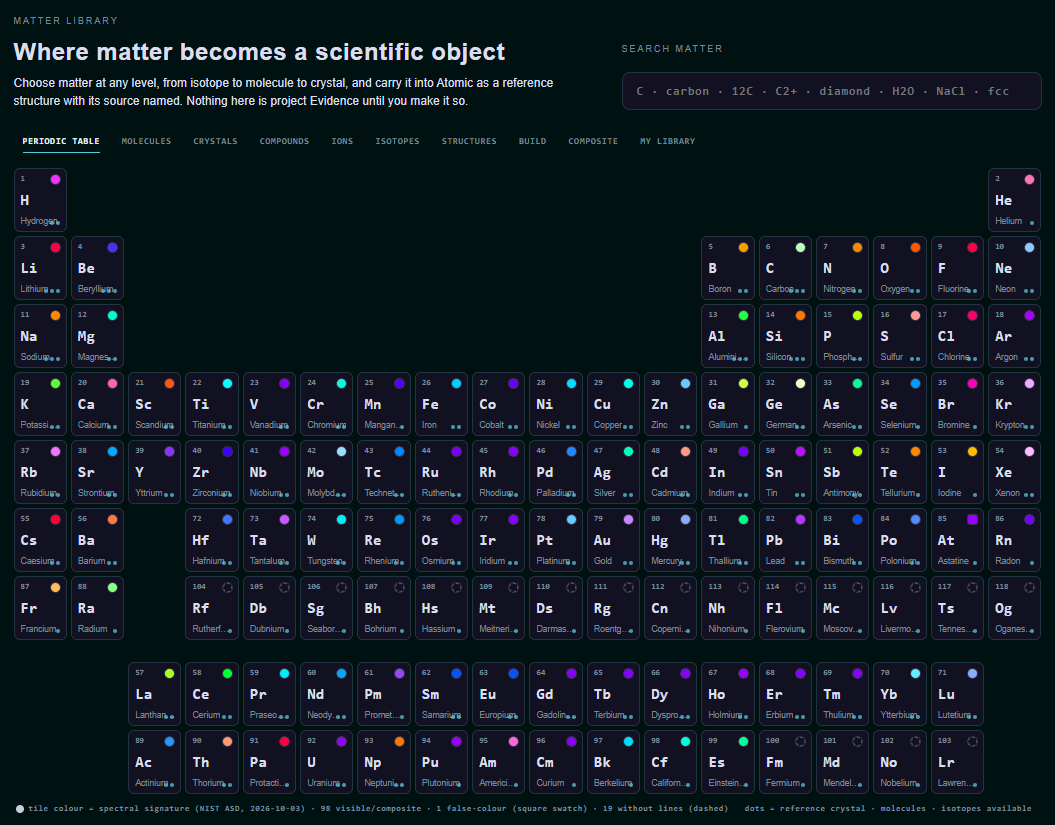Click Hydrogen's magenta spectral colour dot
Viewport: 1055px width, 825px height.
(55, 179)
